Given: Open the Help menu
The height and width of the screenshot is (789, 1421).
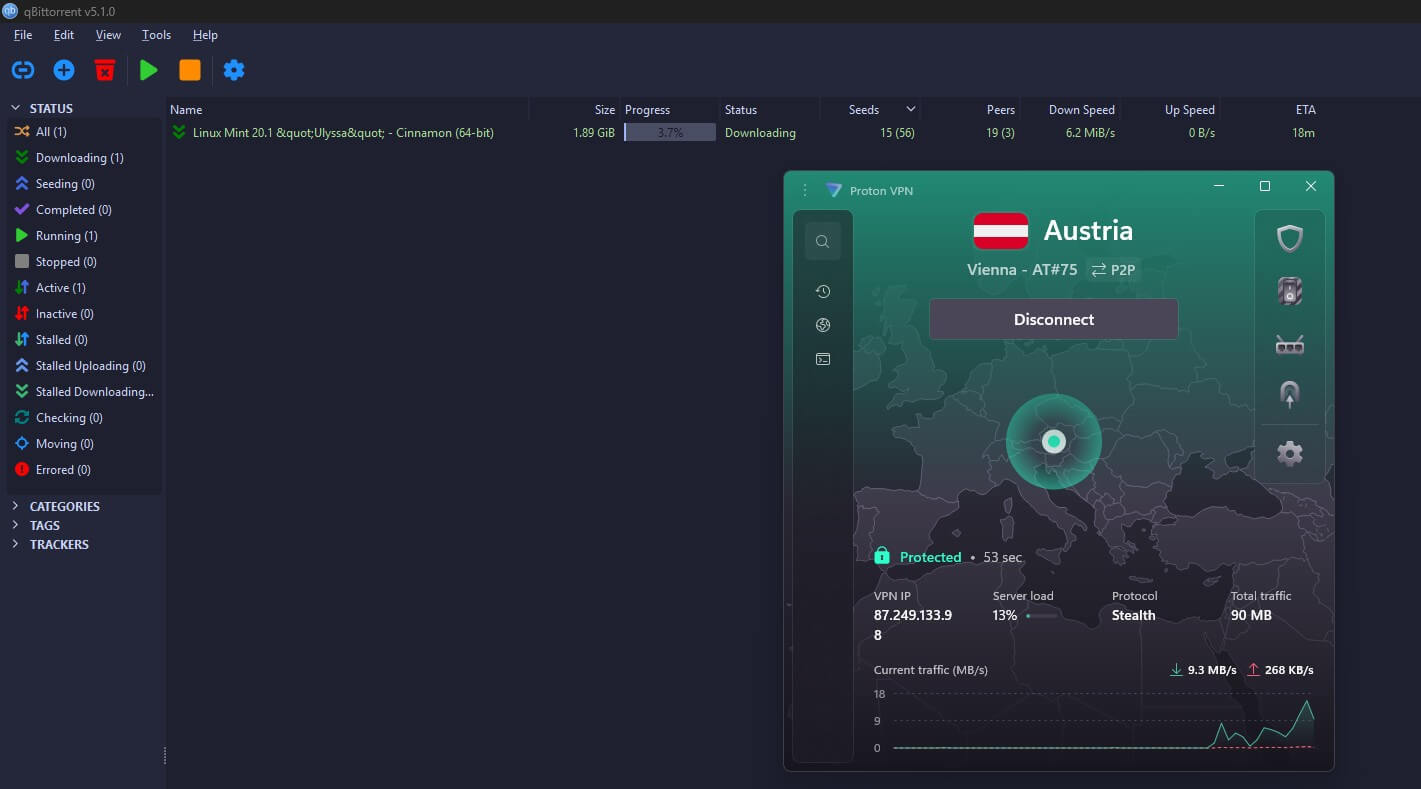Looking at the screenshot, I should click(x=205, y=34).
